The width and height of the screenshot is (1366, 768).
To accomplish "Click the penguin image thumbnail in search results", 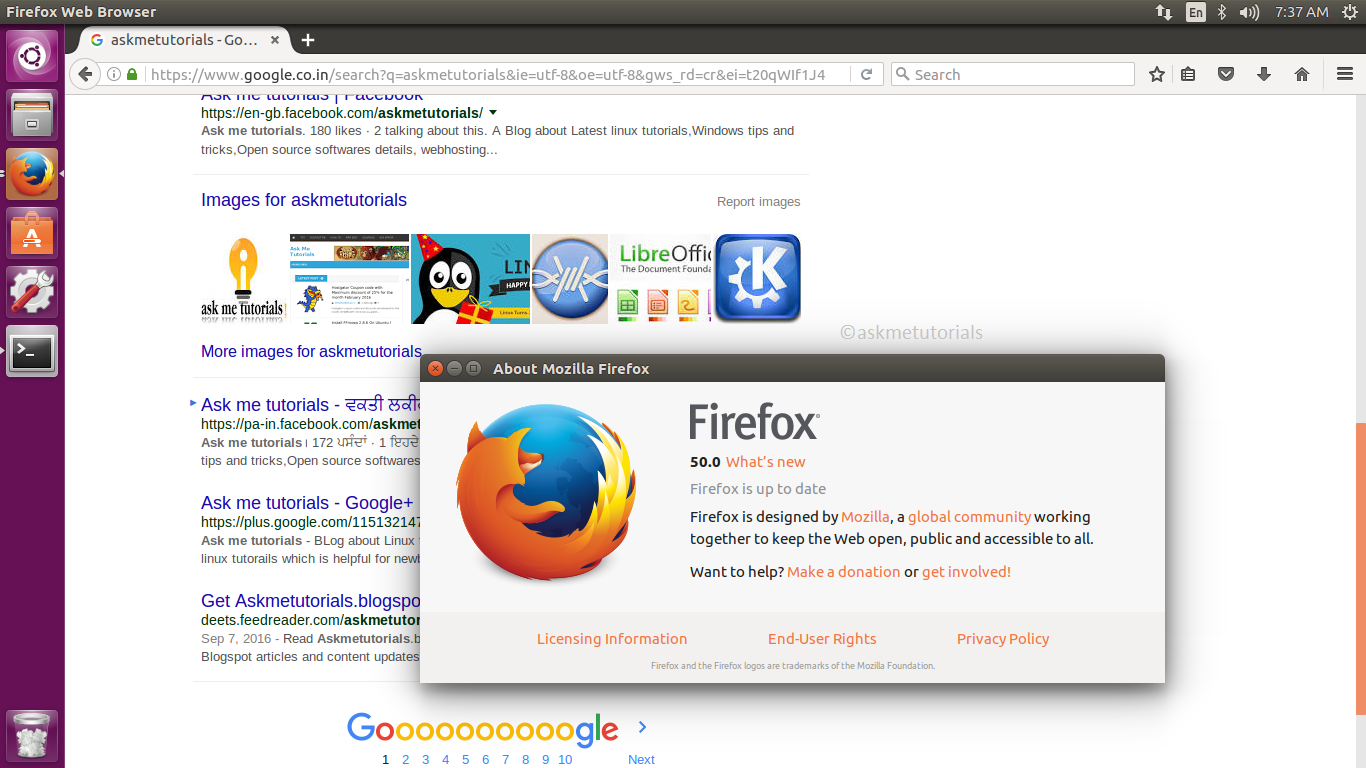I will [469, 278].
